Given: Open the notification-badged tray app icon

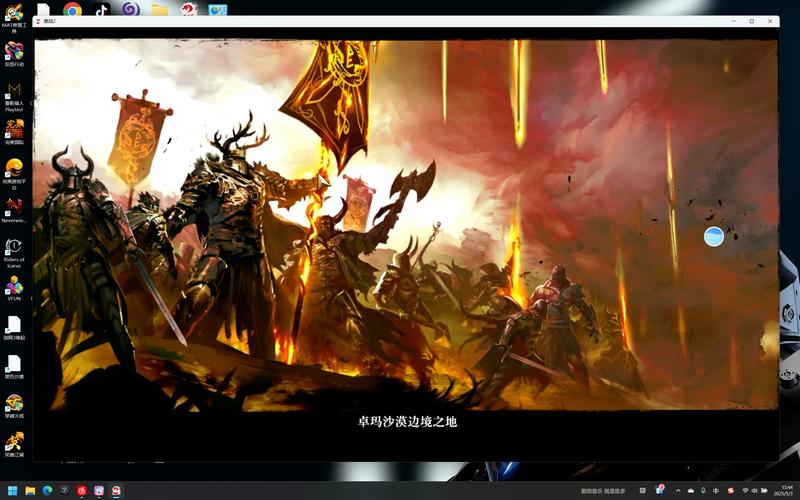Looking at the screenshot, I should 659,490.
